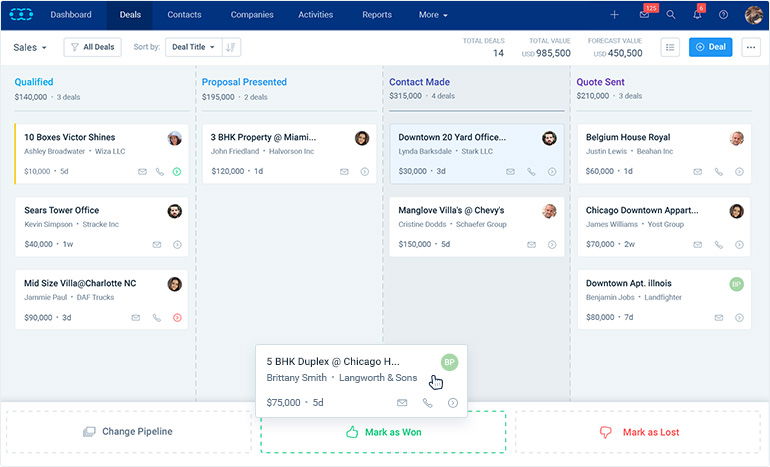770x467 pixels.
Task: Open the Belgium House Royal deal title
Action: [628, 137]
